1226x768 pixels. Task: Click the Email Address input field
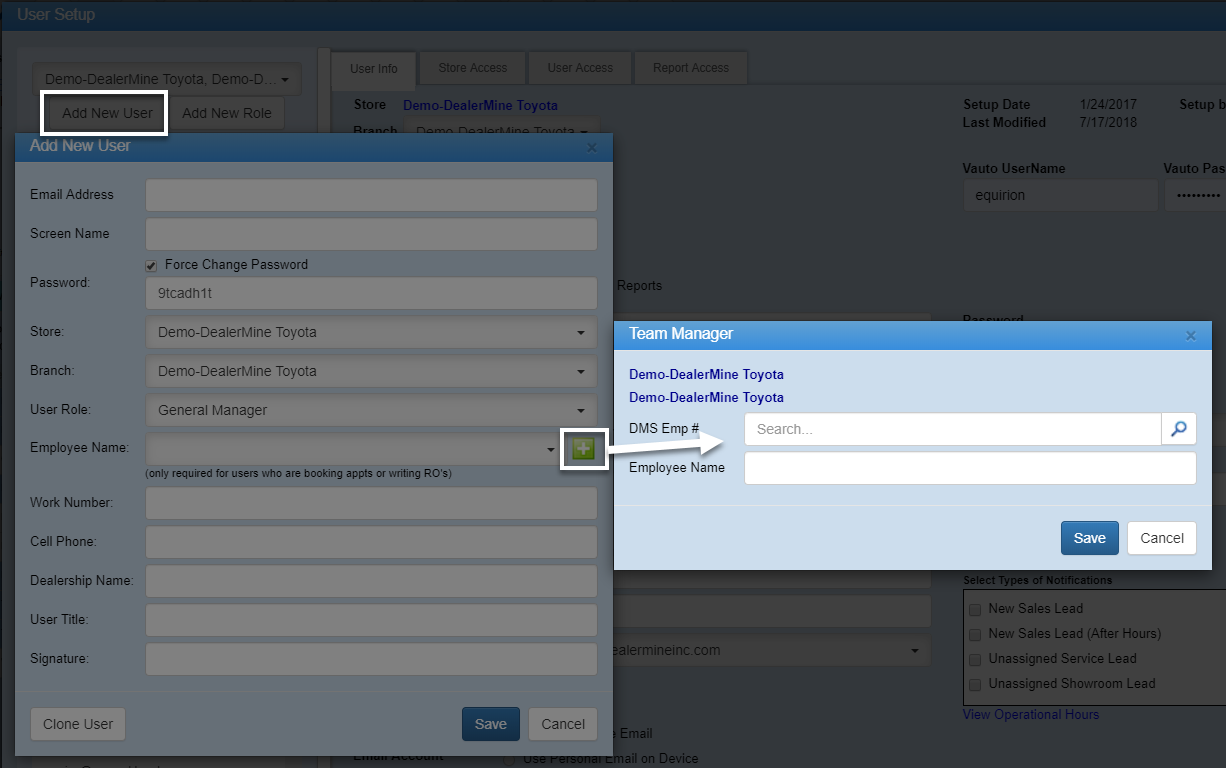371,195
